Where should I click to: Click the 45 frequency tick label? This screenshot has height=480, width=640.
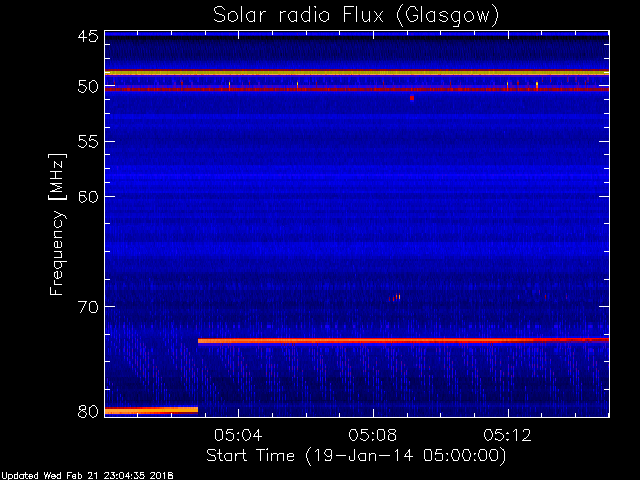tap(88, 36)
